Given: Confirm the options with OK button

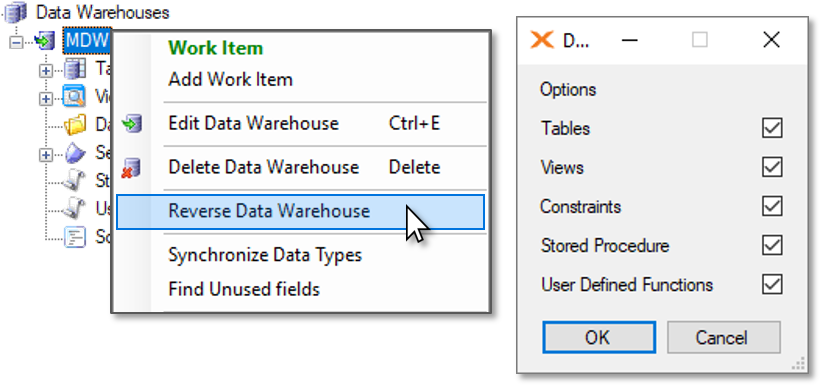Looking at the screenshot, I should coord(599,337).
